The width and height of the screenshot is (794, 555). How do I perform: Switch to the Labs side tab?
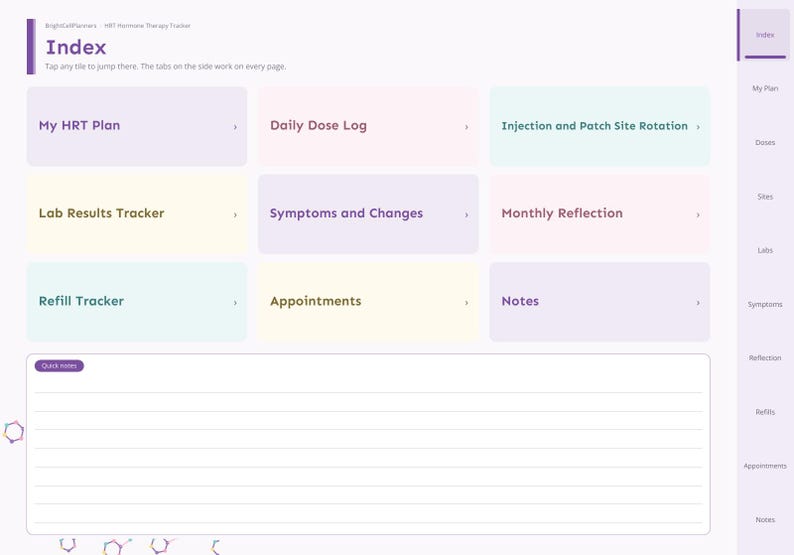coord(765,250)
